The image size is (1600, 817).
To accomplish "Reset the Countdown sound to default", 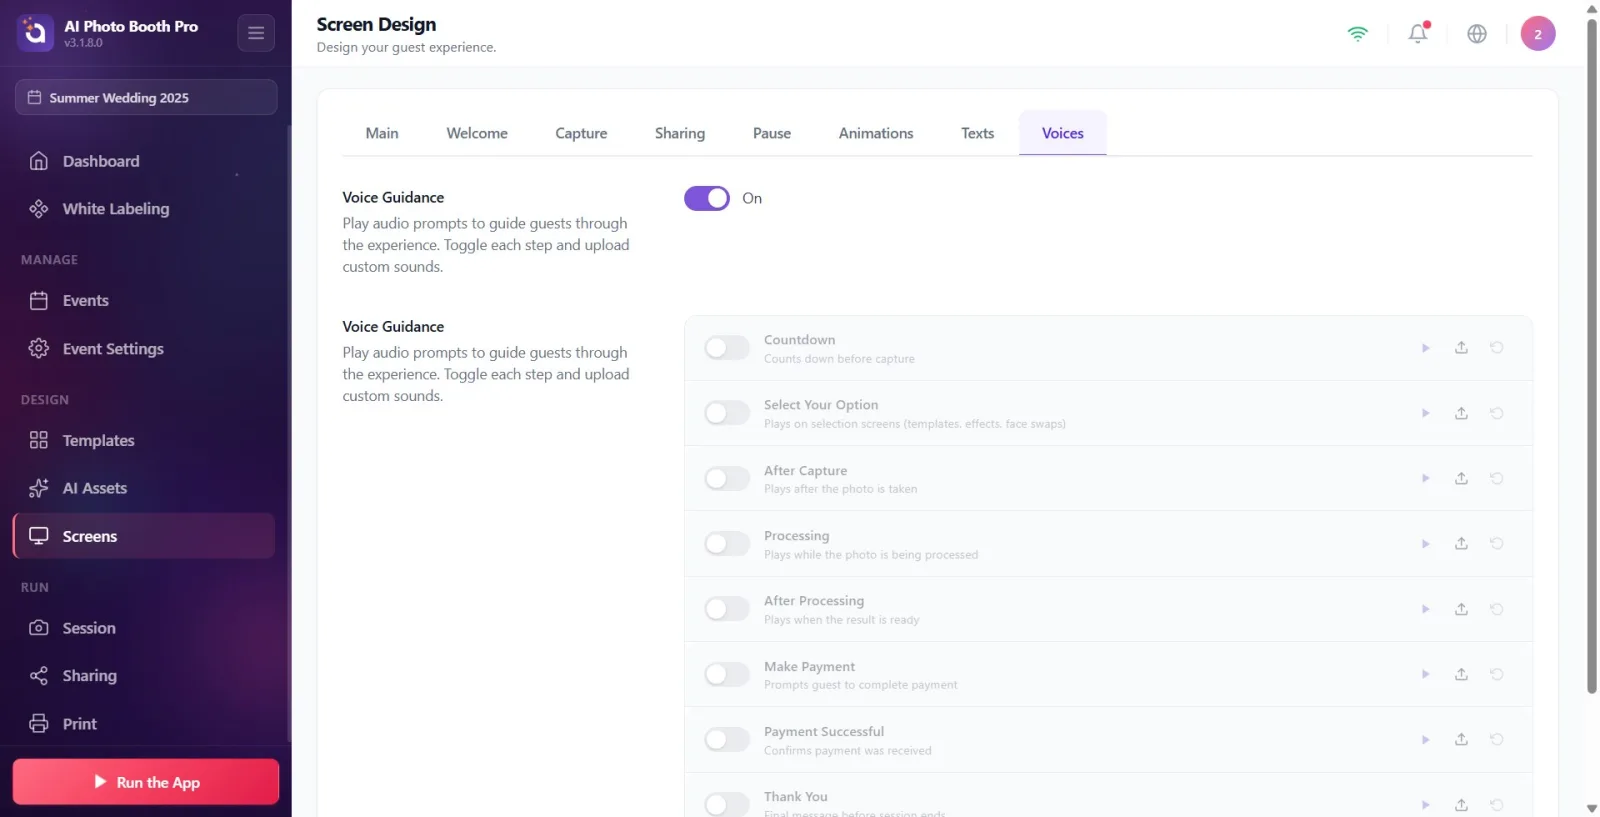I will (1497, 348).
